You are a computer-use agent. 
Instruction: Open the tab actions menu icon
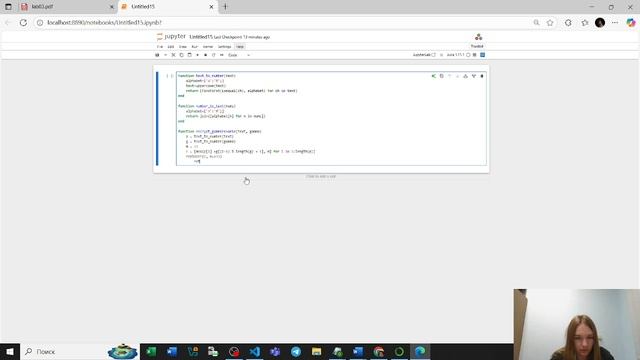point(8,7)
